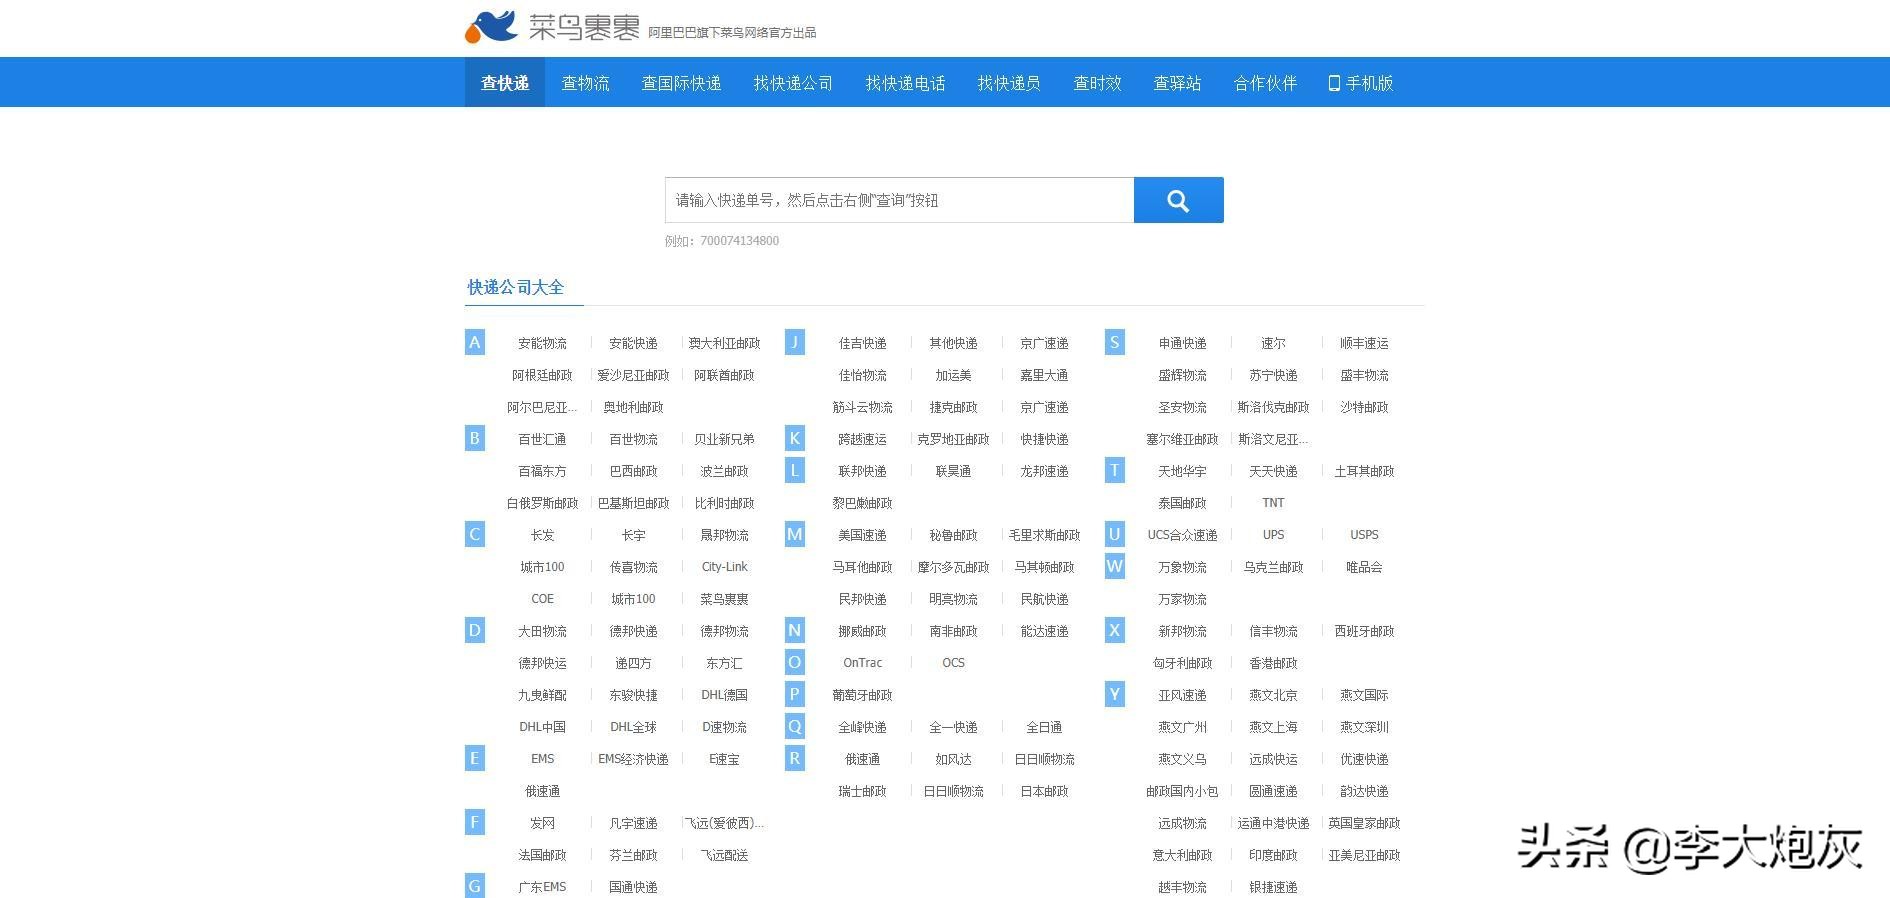The width and height of the screenshot is (1890, 898).
Task: Open the 查快递 nav tab
Action: (x=505, y=83)
